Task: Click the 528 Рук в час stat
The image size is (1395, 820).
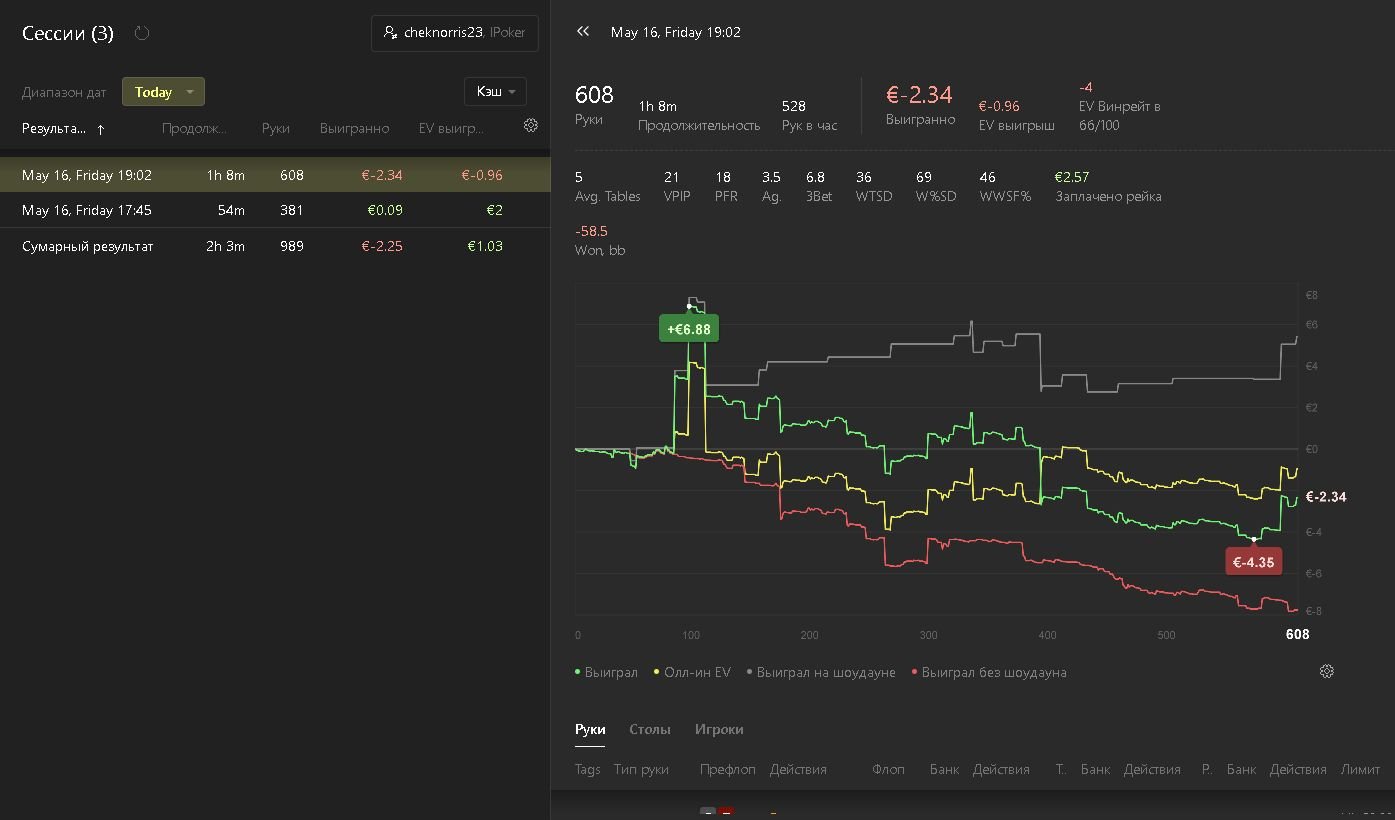Action: 794,106
